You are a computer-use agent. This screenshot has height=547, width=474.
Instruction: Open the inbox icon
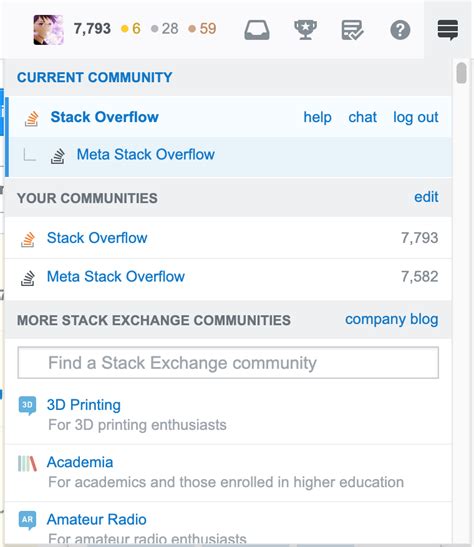[x=257, y=30]
